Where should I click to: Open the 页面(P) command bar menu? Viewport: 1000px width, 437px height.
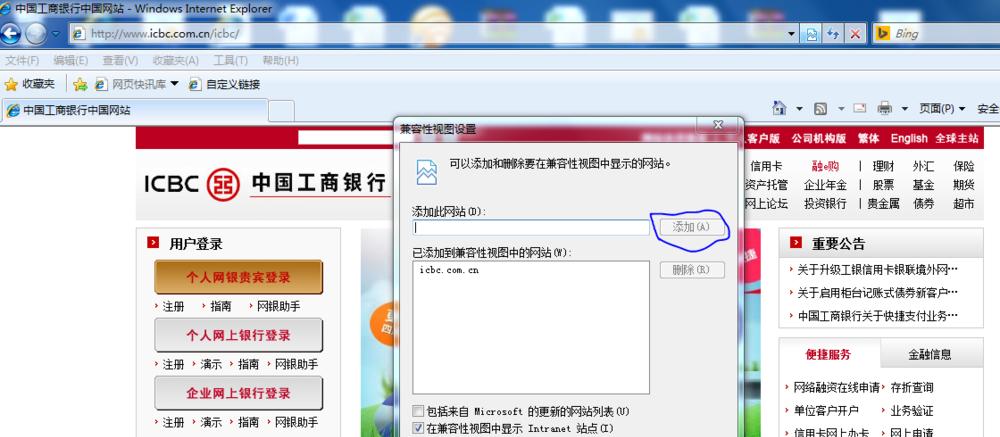point(942,109)
